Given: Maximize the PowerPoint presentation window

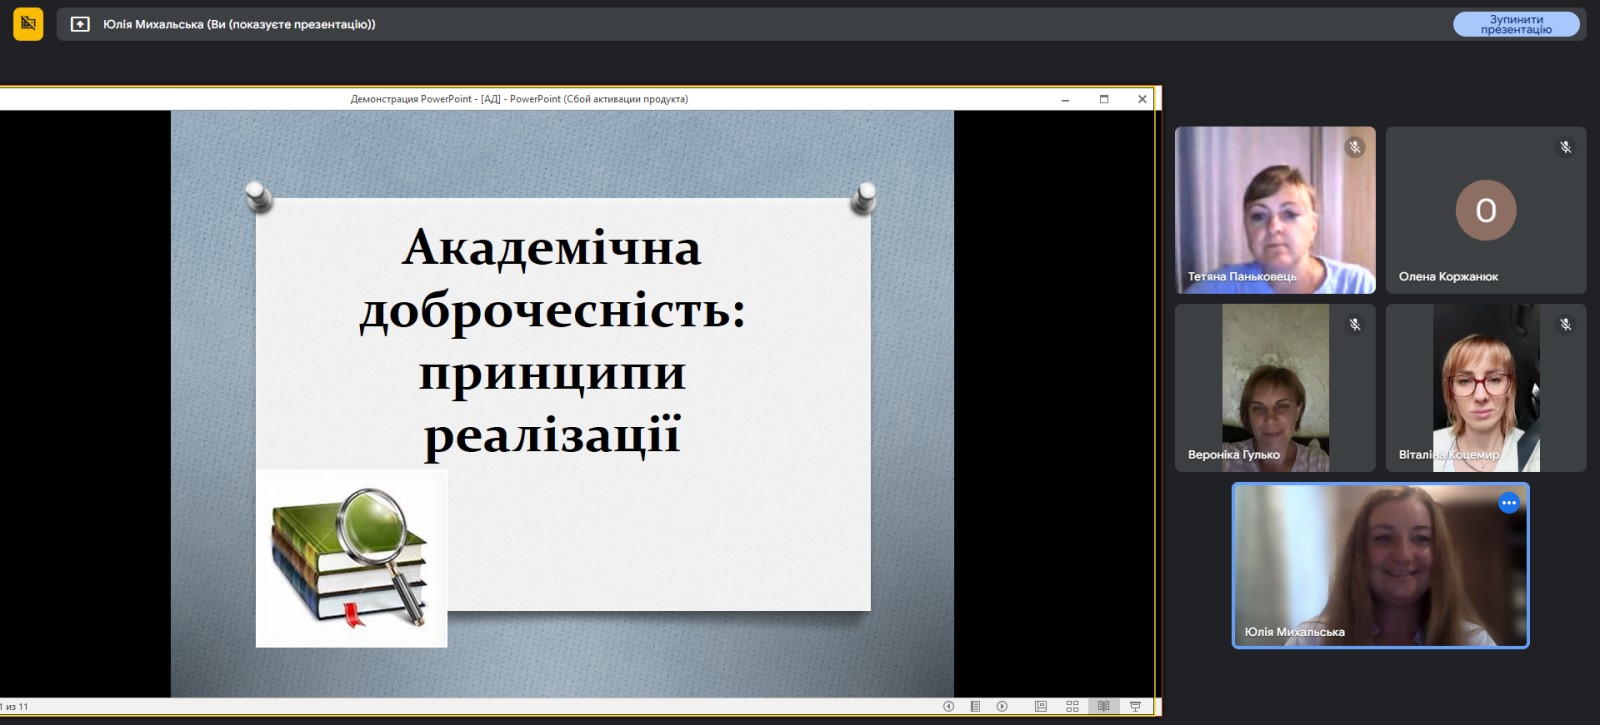Looking at the screenshot, I should 1104,99.
